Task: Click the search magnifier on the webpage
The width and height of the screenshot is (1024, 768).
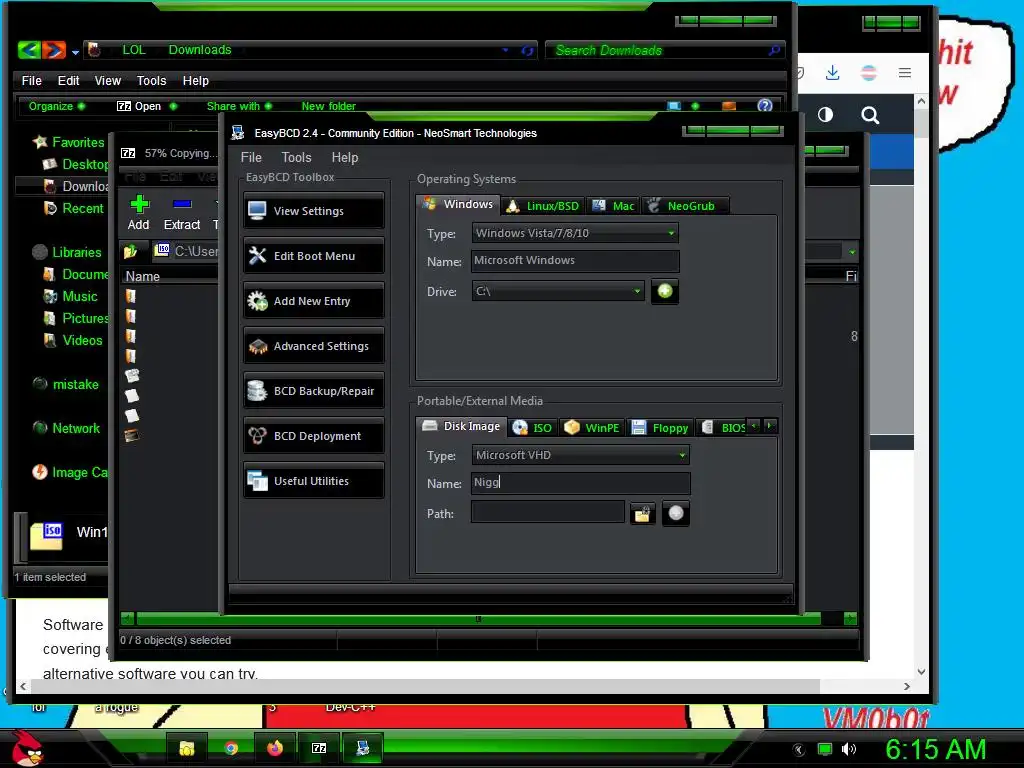Action: click(x=870, y=116)
